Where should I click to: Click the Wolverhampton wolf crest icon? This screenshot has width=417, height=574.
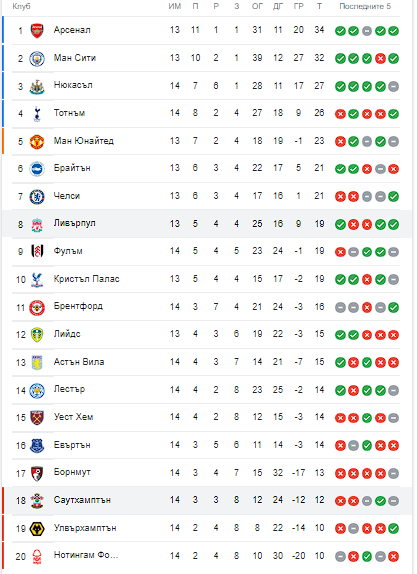coord(37,528)
